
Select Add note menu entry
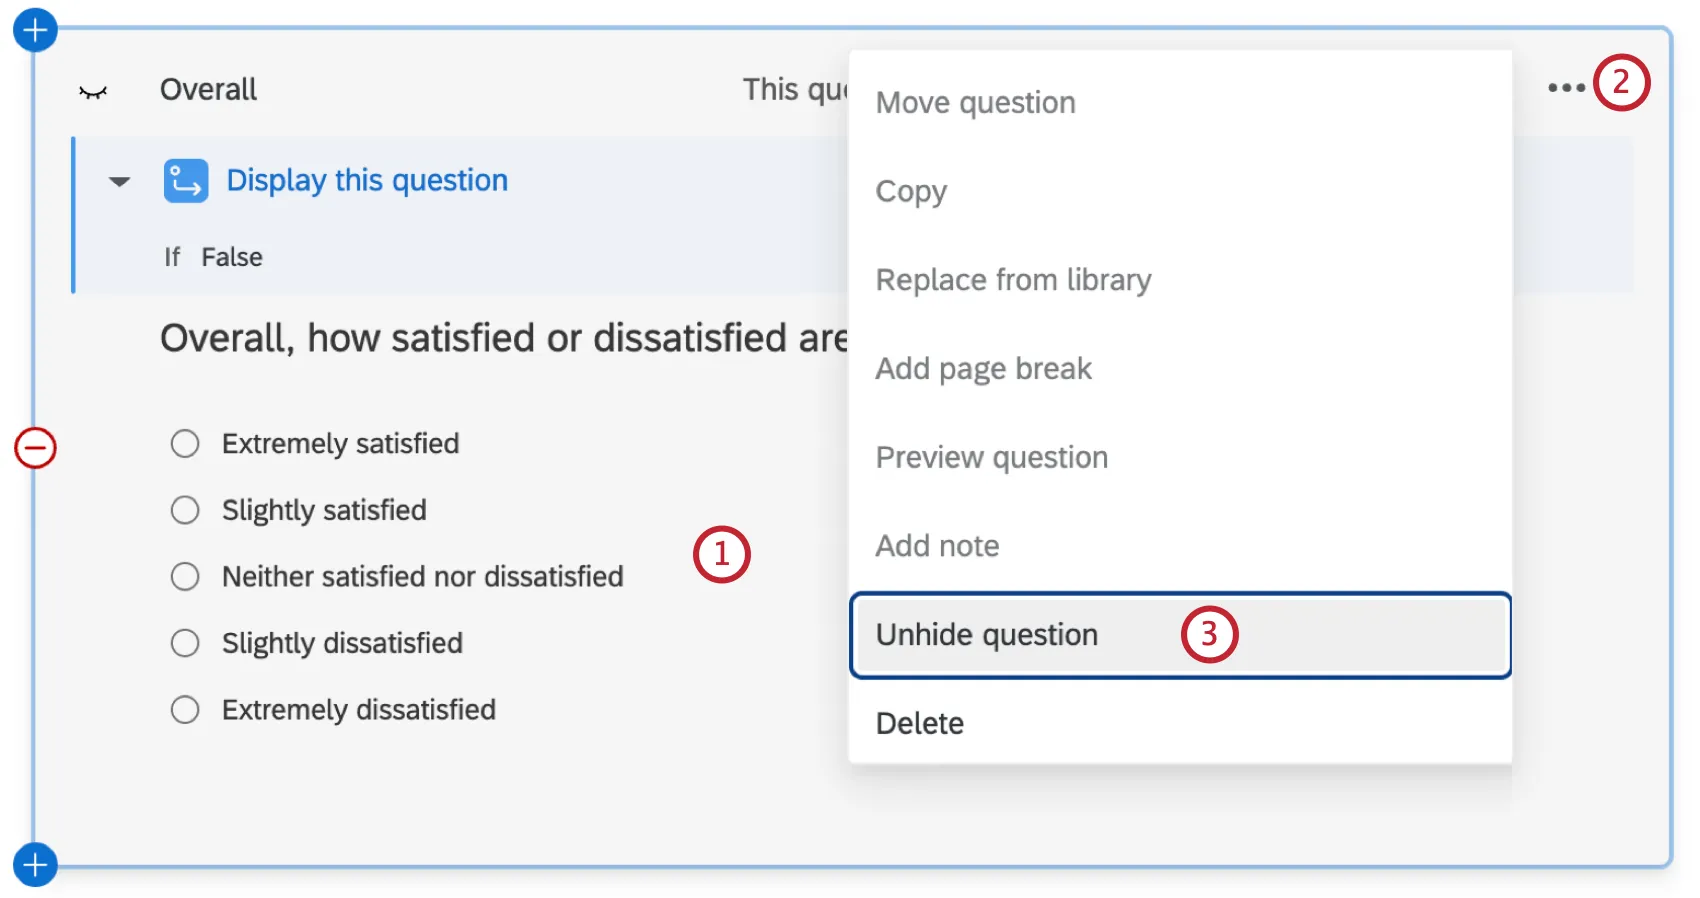(1180, 546)
